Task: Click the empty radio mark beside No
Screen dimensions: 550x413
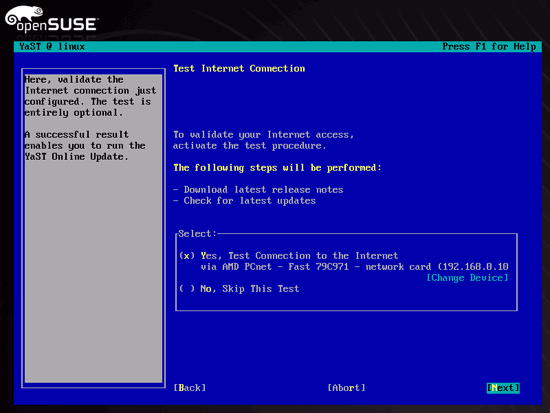Action: (x=187, y=289)
